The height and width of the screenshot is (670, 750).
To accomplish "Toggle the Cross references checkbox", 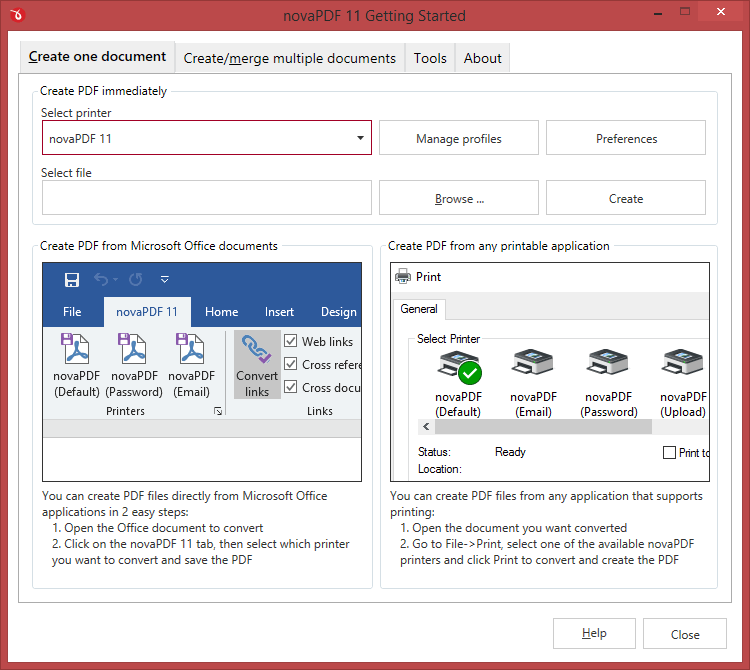I will (x=290, y=364).
